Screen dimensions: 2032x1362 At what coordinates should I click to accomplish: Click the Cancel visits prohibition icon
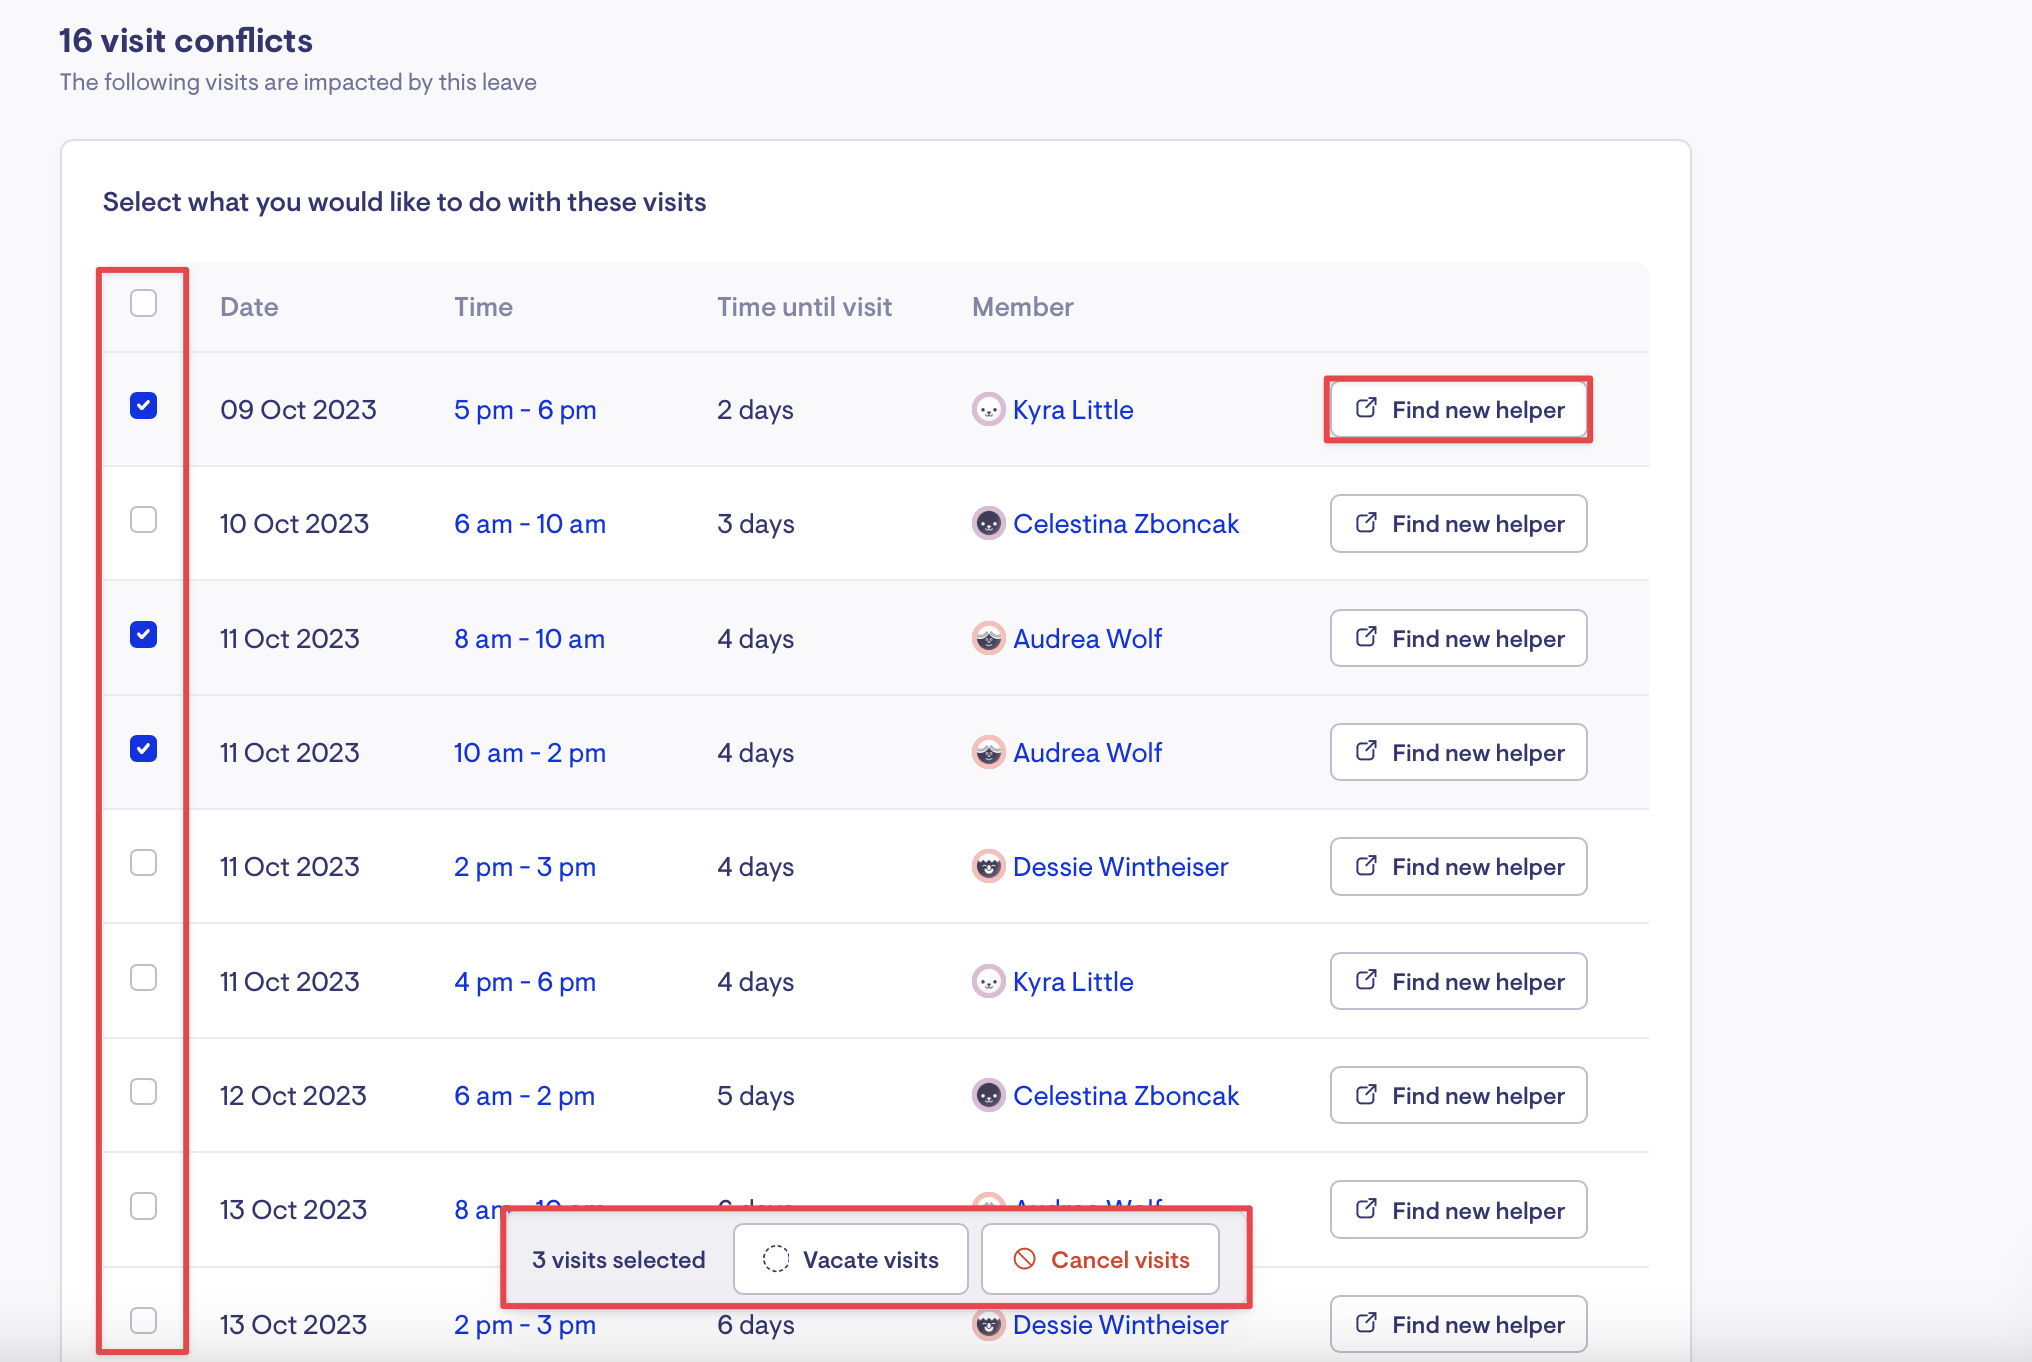click(x=1024, y=1260)
